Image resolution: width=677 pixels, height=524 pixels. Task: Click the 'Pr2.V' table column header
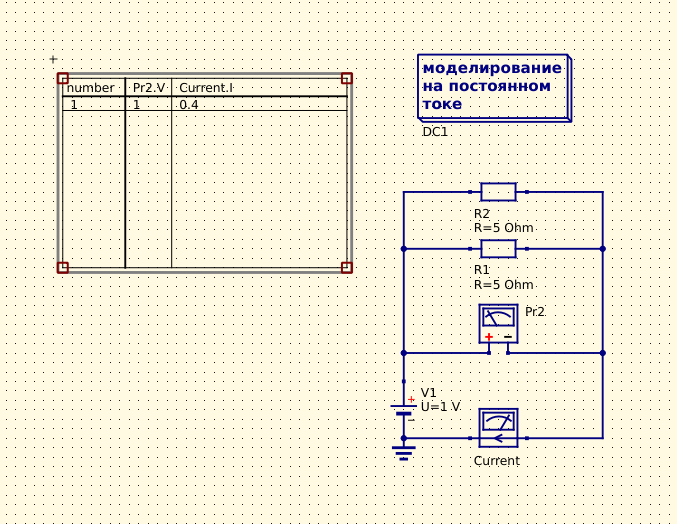(x=149, y=88)
